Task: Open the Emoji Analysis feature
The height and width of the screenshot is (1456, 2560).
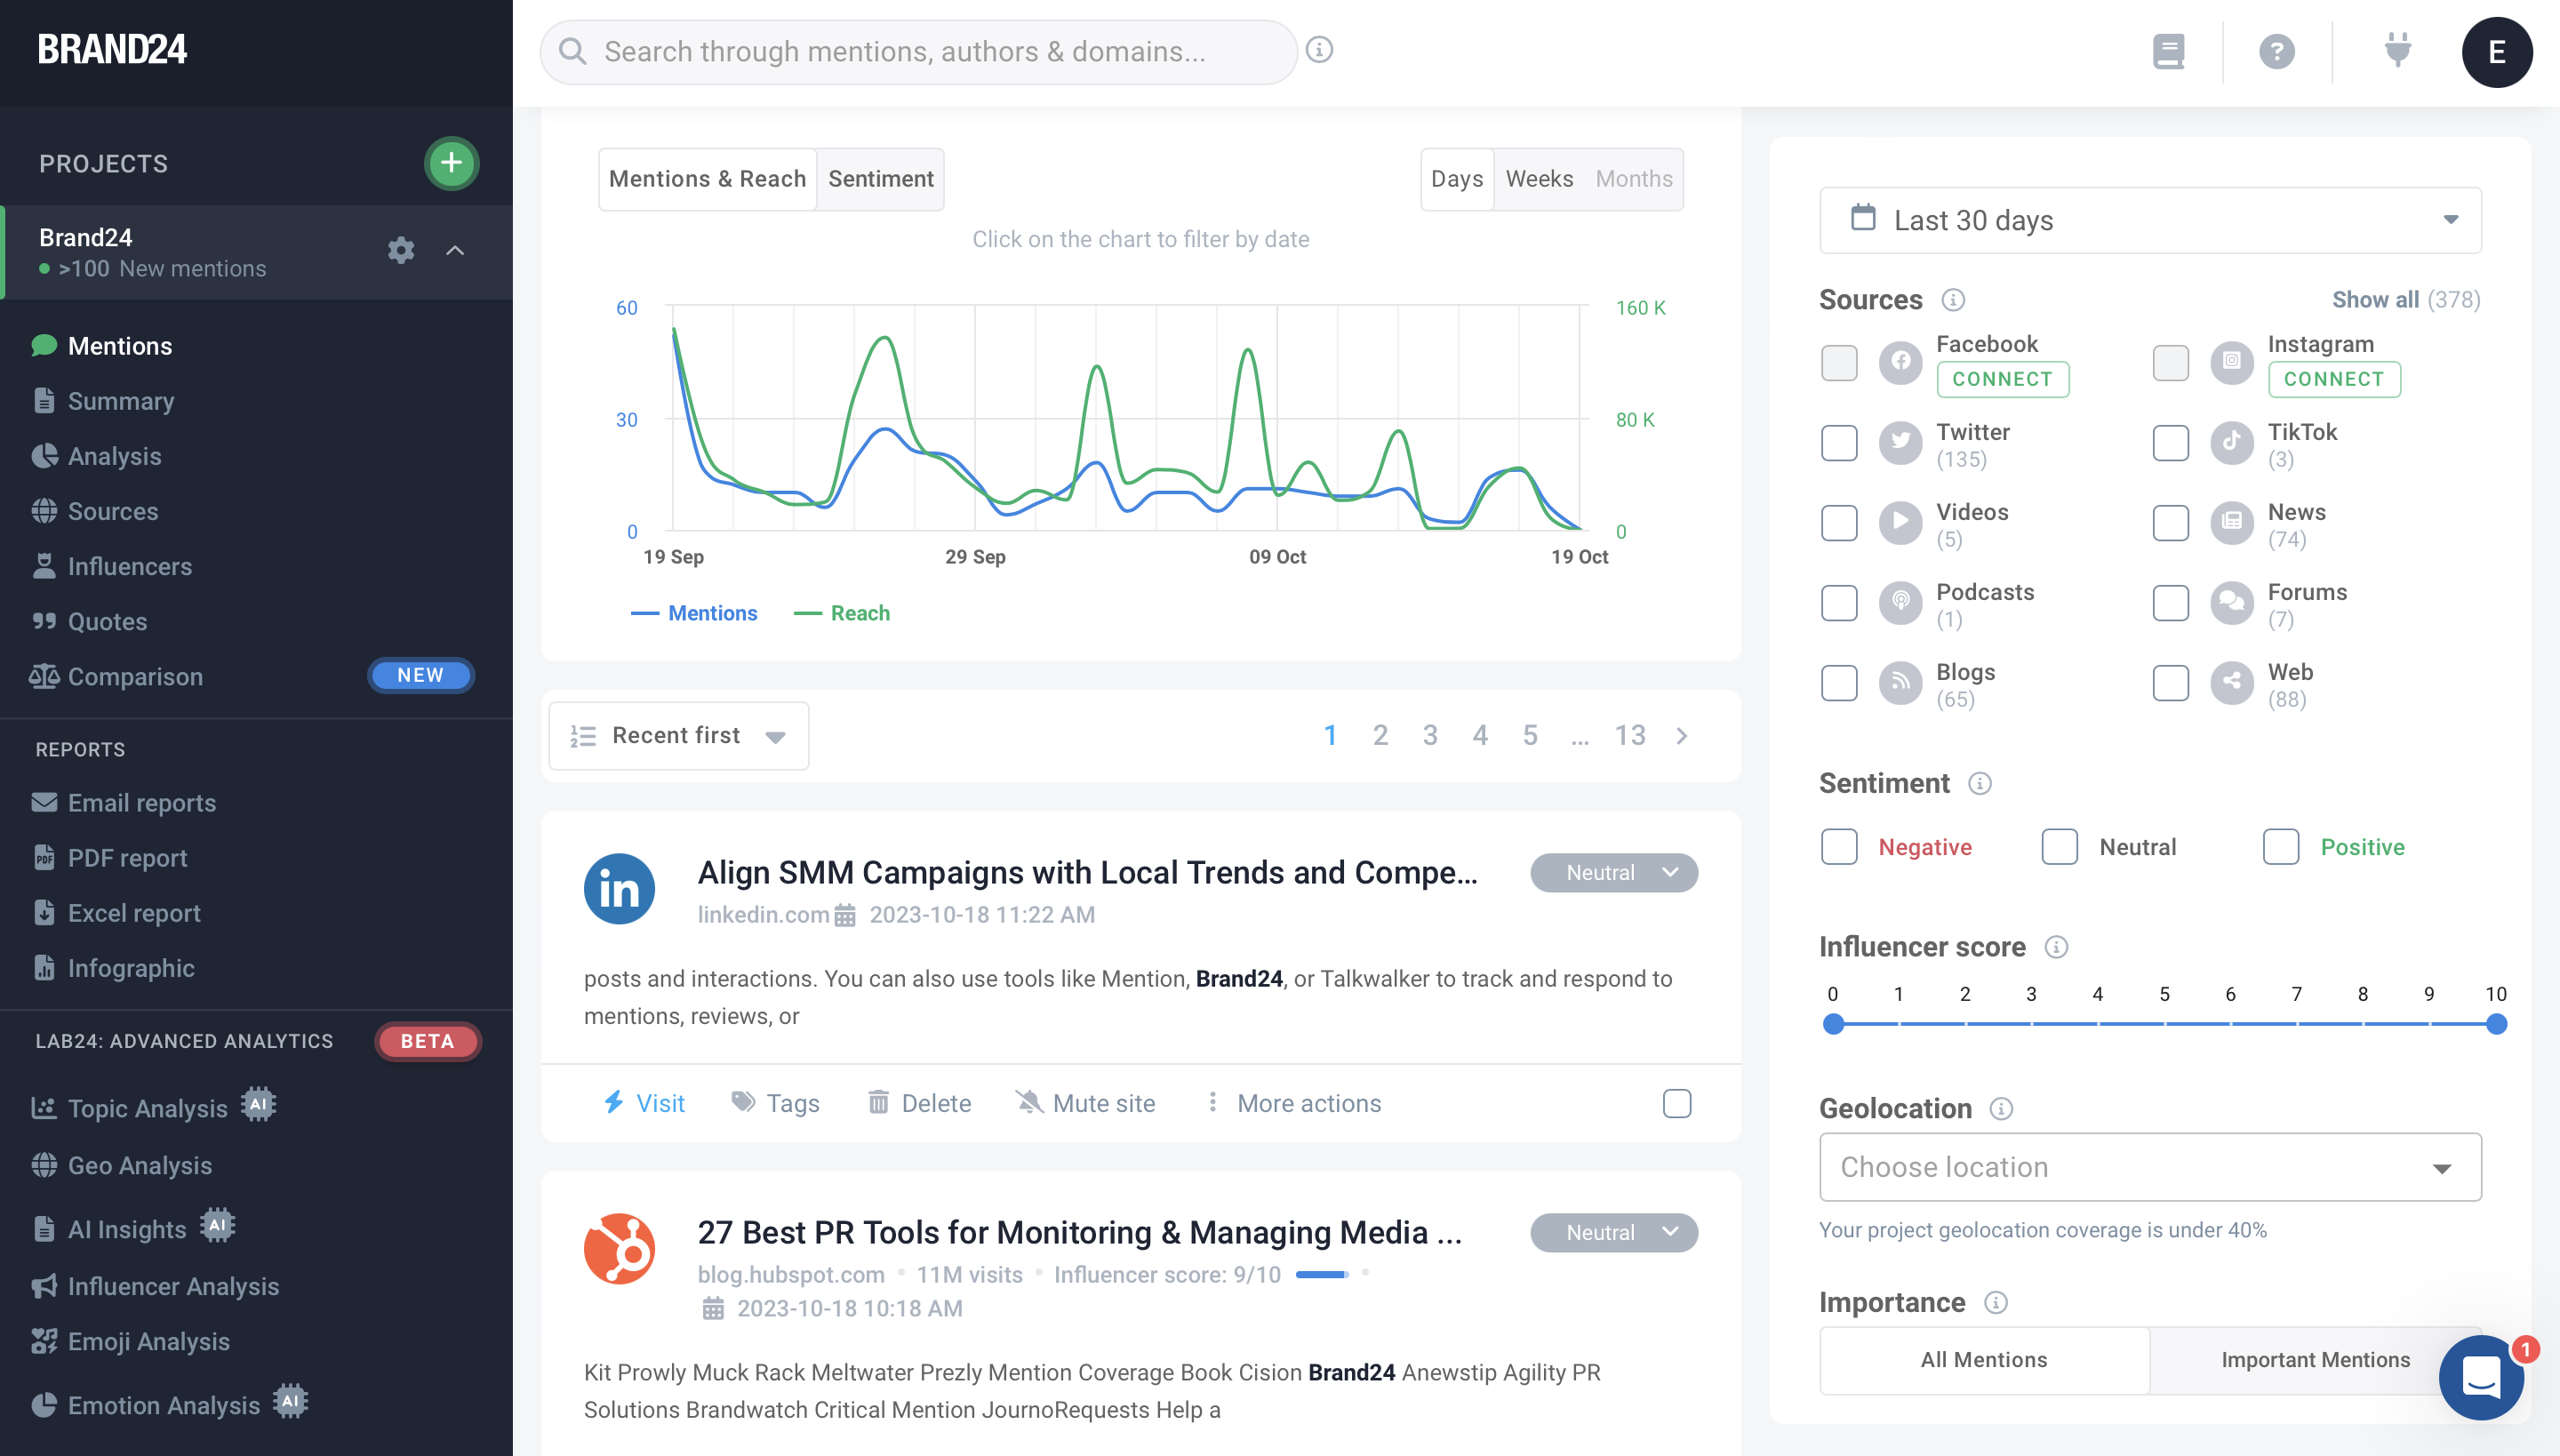Action: click(x=148, y=1341)
